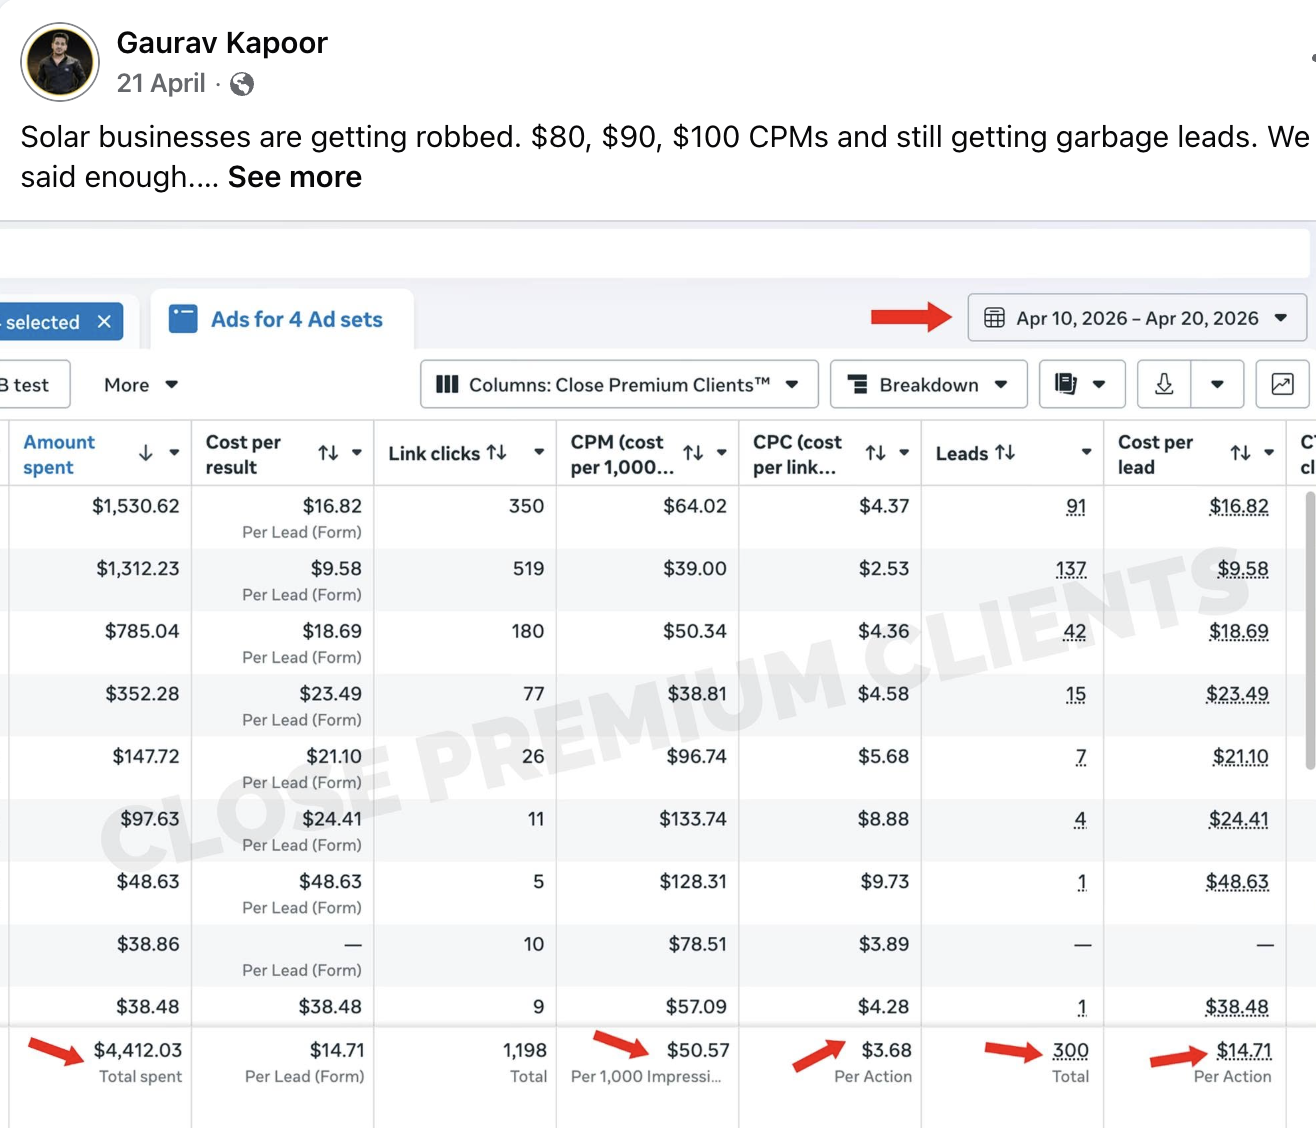Image resolution: width=1316 pixels, height=1128 pixels.
Task: Open the reports icon dropdown
Action: tap(1082, 385)
